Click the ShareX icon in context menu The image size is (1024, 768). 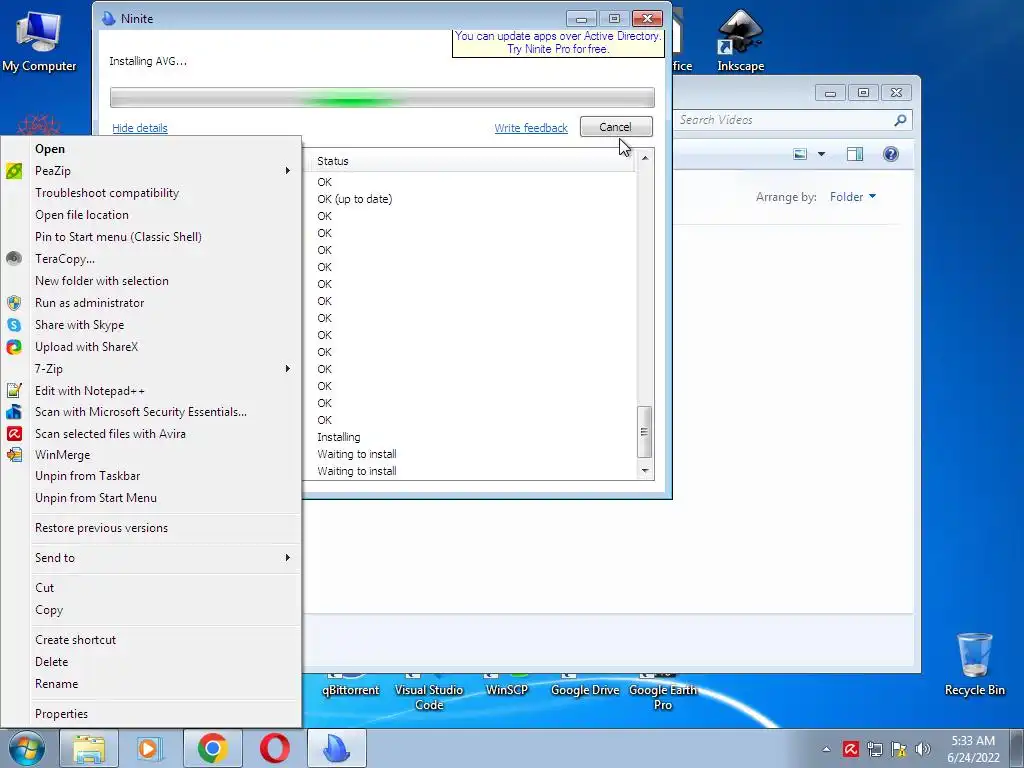pyautogui.click(x=14, y=347)
